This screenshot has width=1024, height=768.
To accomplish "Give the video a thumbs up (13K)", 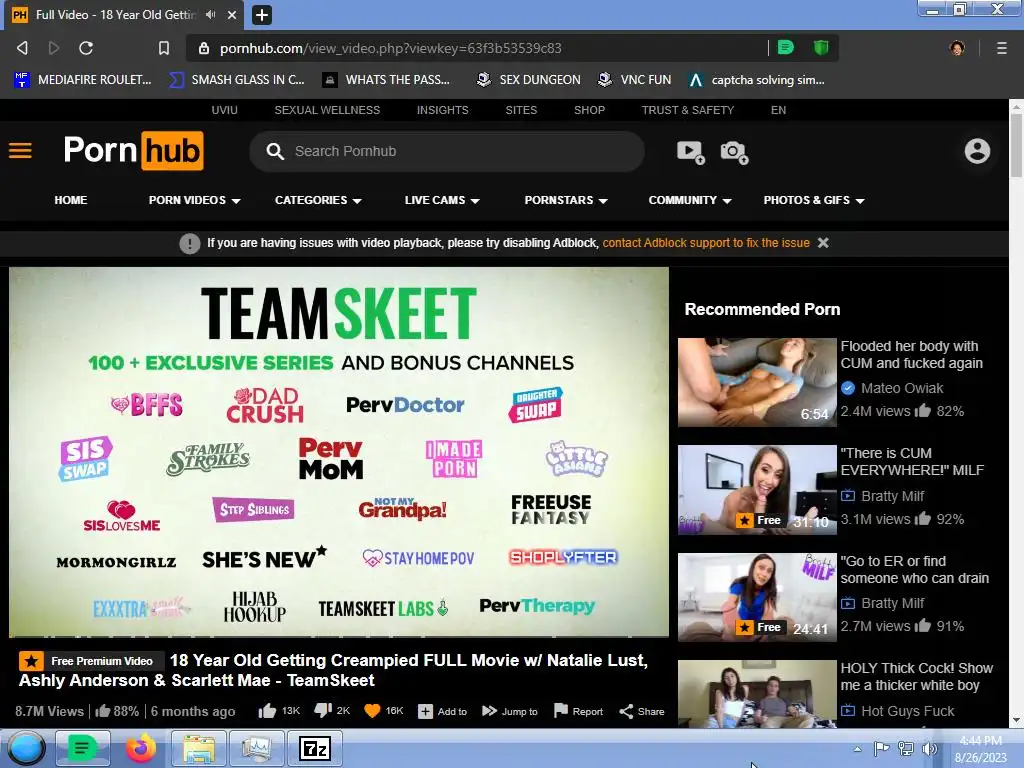I will [279, 711].
